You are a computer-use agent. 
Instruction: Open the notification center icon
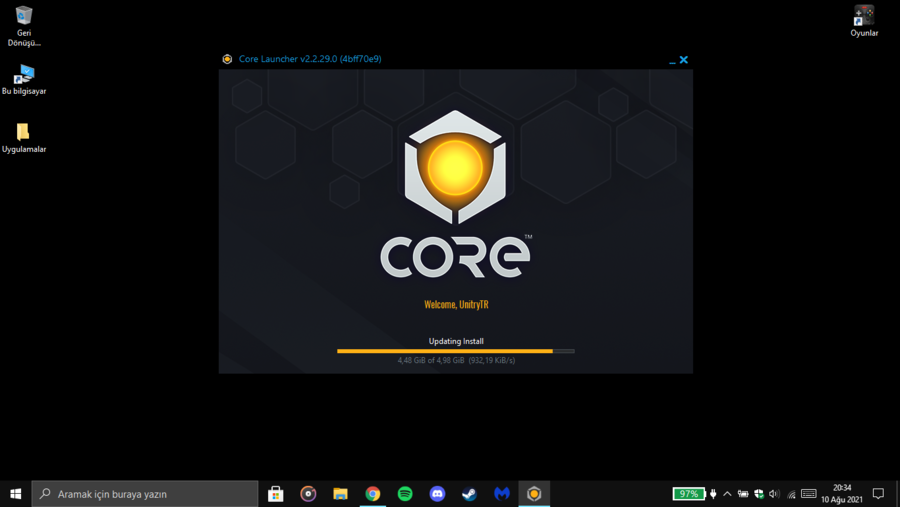(x=878, y=494)
